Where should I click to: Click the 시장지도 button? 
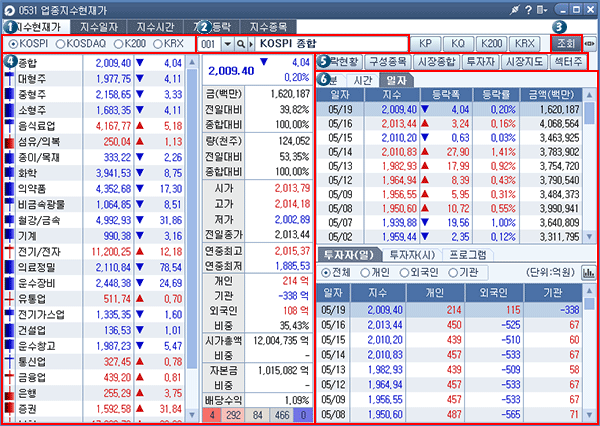(x=524, y=62)
